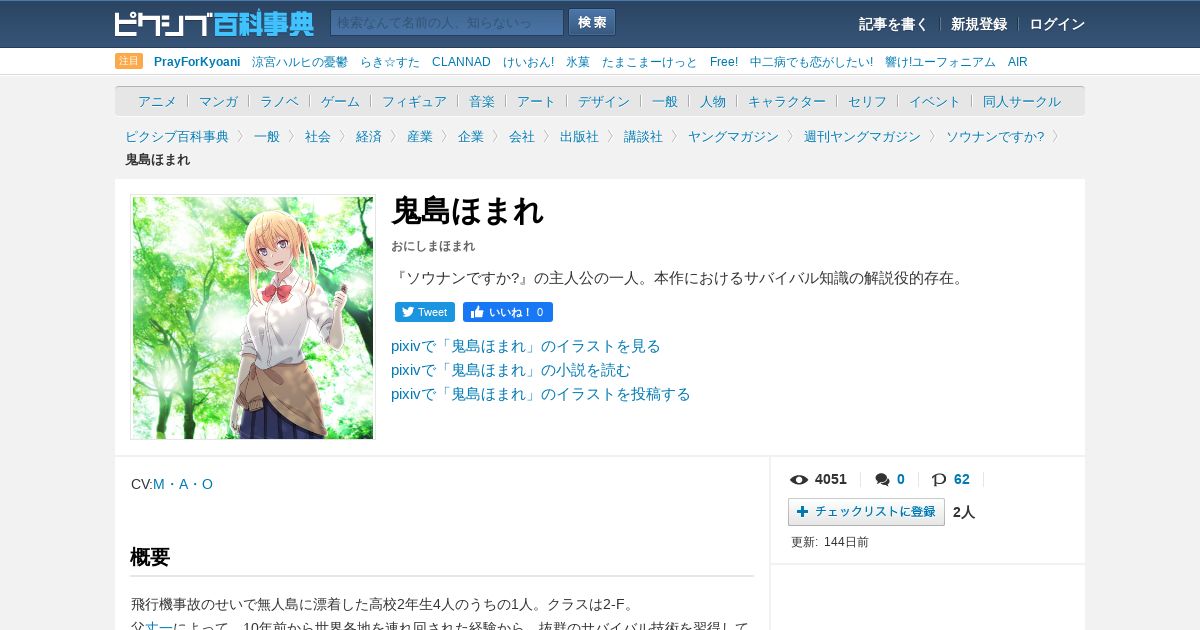Select 一般 category in the menu bar
Screen dimensions: 1200x630
pos(665,101)
